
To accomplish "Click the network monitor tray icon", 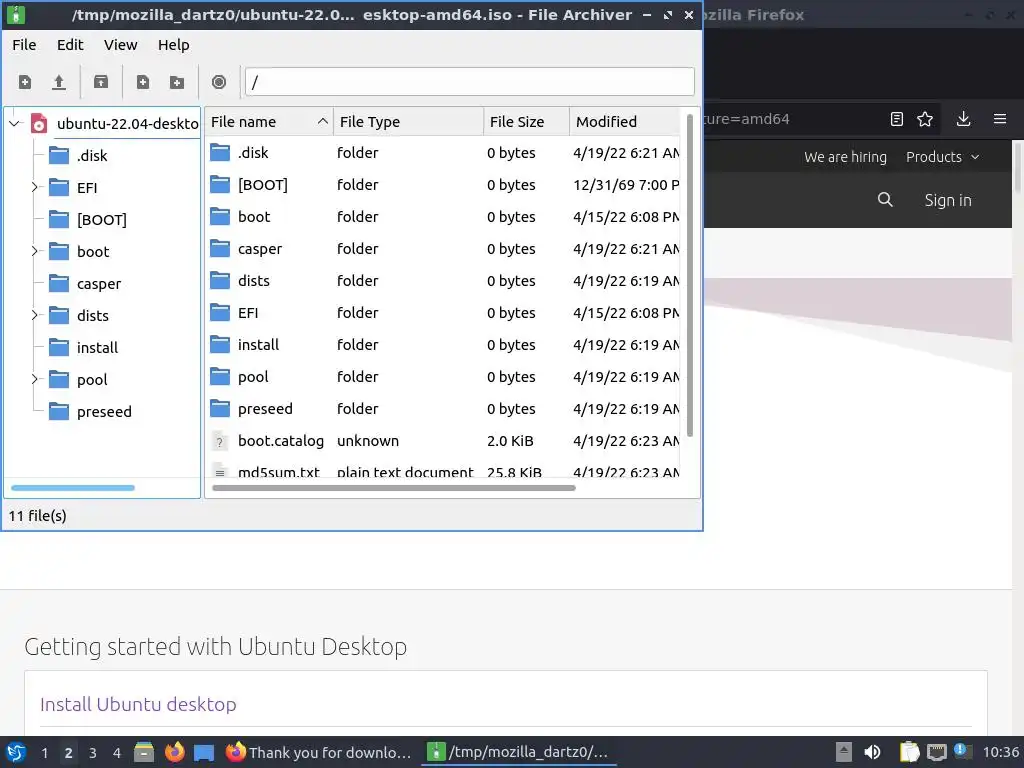I will click(936, 752).
